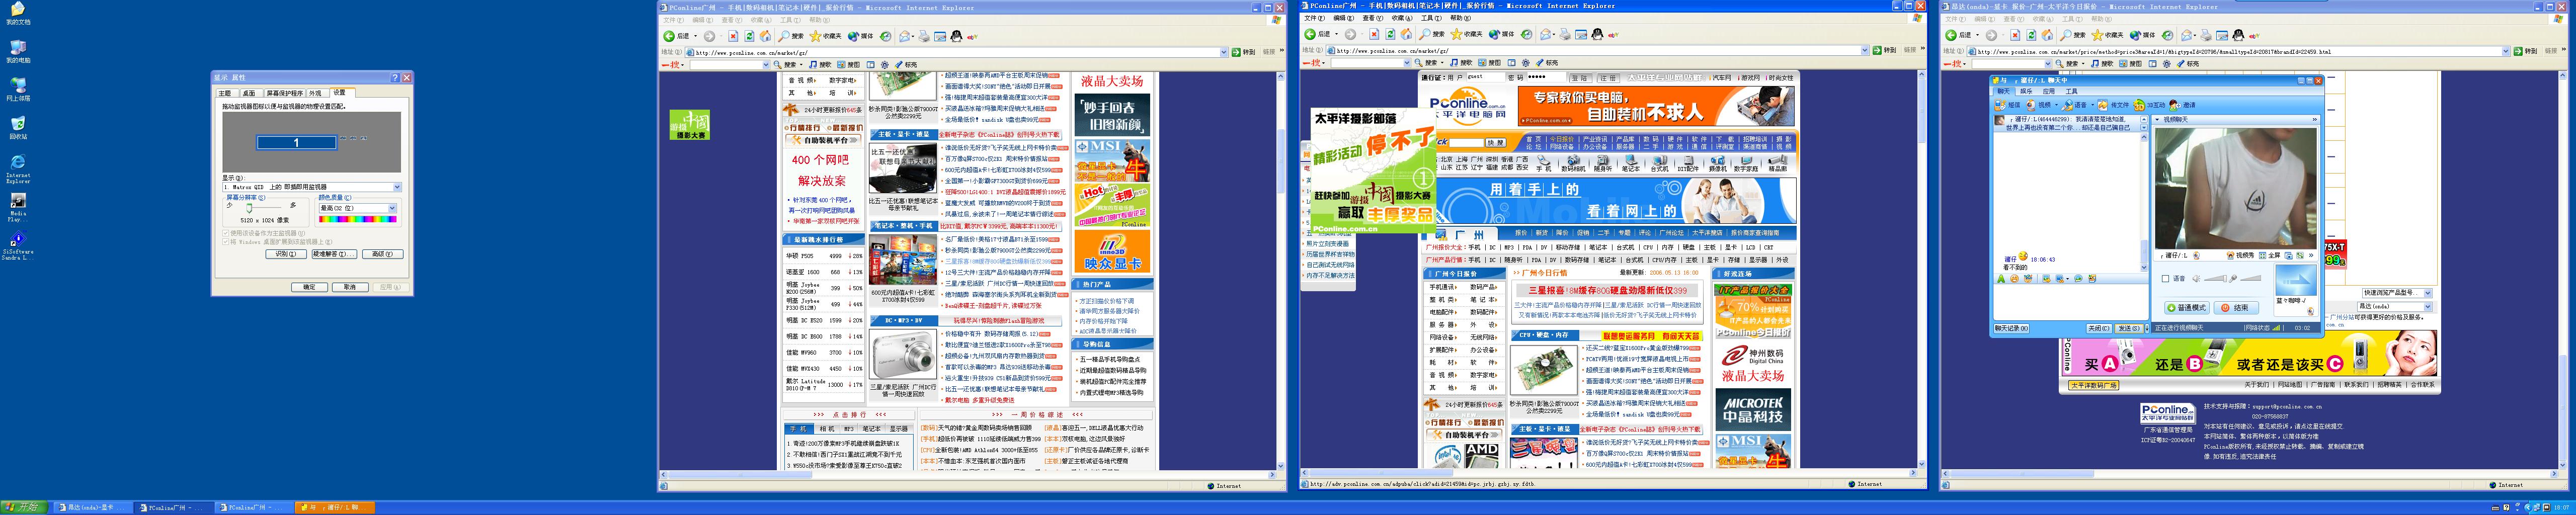
Task: Click the 高级 advanced button in display properties
Action: tap(382, 254)
